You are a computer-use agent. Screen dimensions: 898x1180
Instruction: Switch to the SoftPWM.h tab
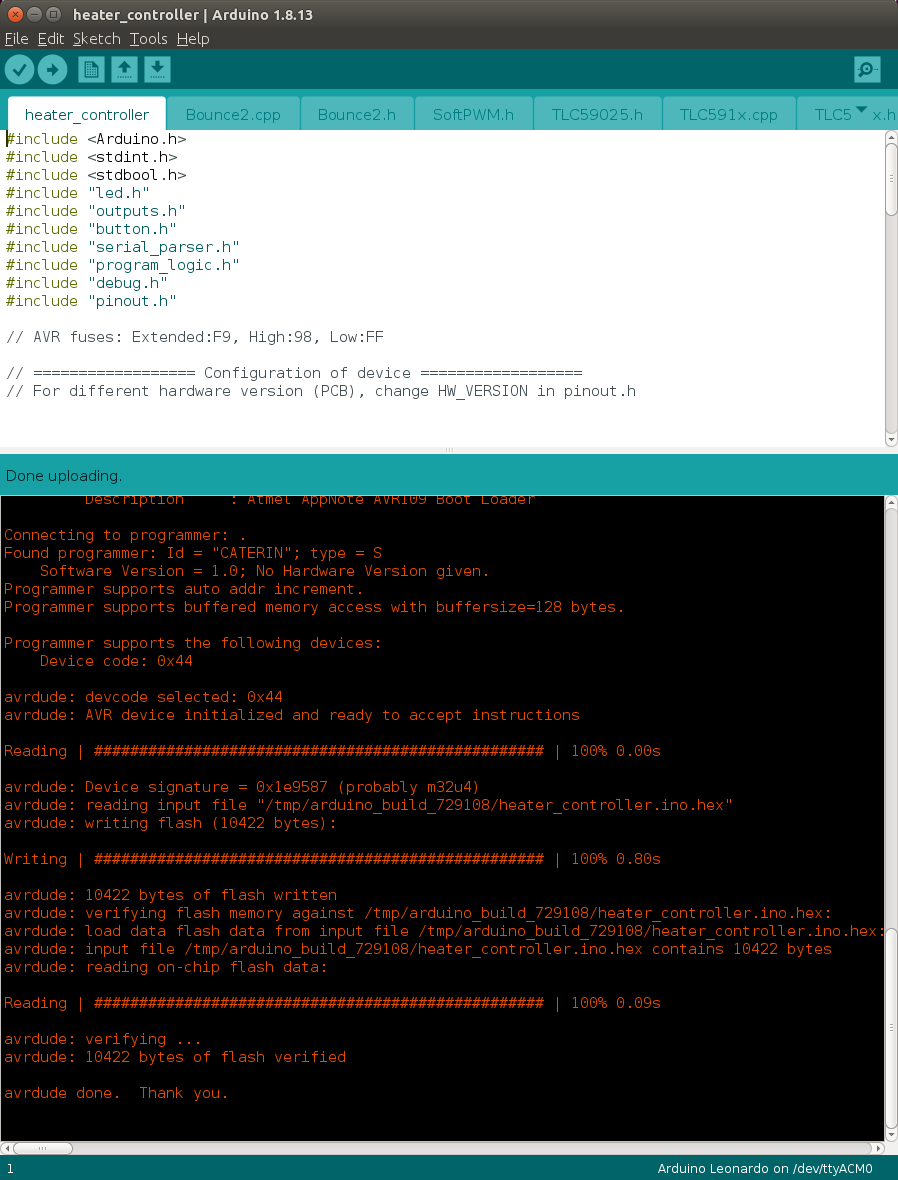pyautogui.click(x=473, y=115)
